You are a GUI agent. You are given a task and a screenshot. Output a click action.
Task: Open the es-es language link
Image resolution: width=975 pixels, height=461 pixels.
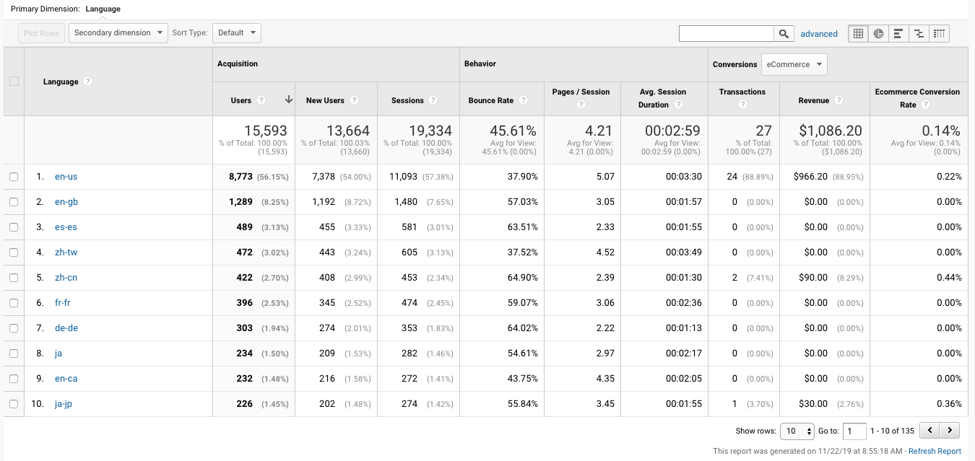click(x=65, y=227)
